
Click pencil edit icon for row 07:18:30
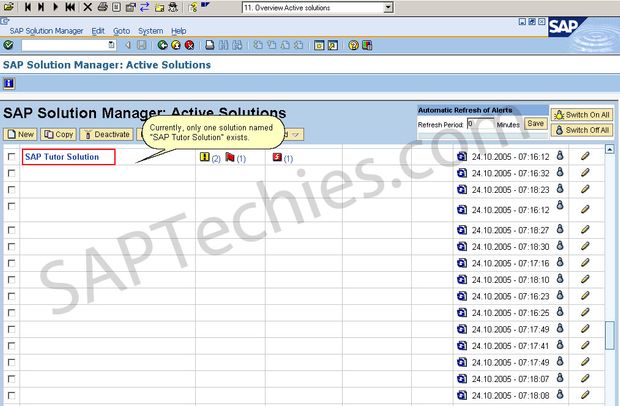[x=586, y=246]
